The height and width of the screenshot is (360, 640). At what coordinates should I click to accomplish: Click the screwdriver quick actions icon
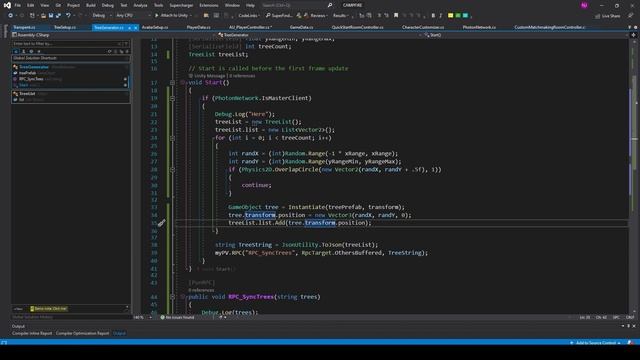point(162,223)
